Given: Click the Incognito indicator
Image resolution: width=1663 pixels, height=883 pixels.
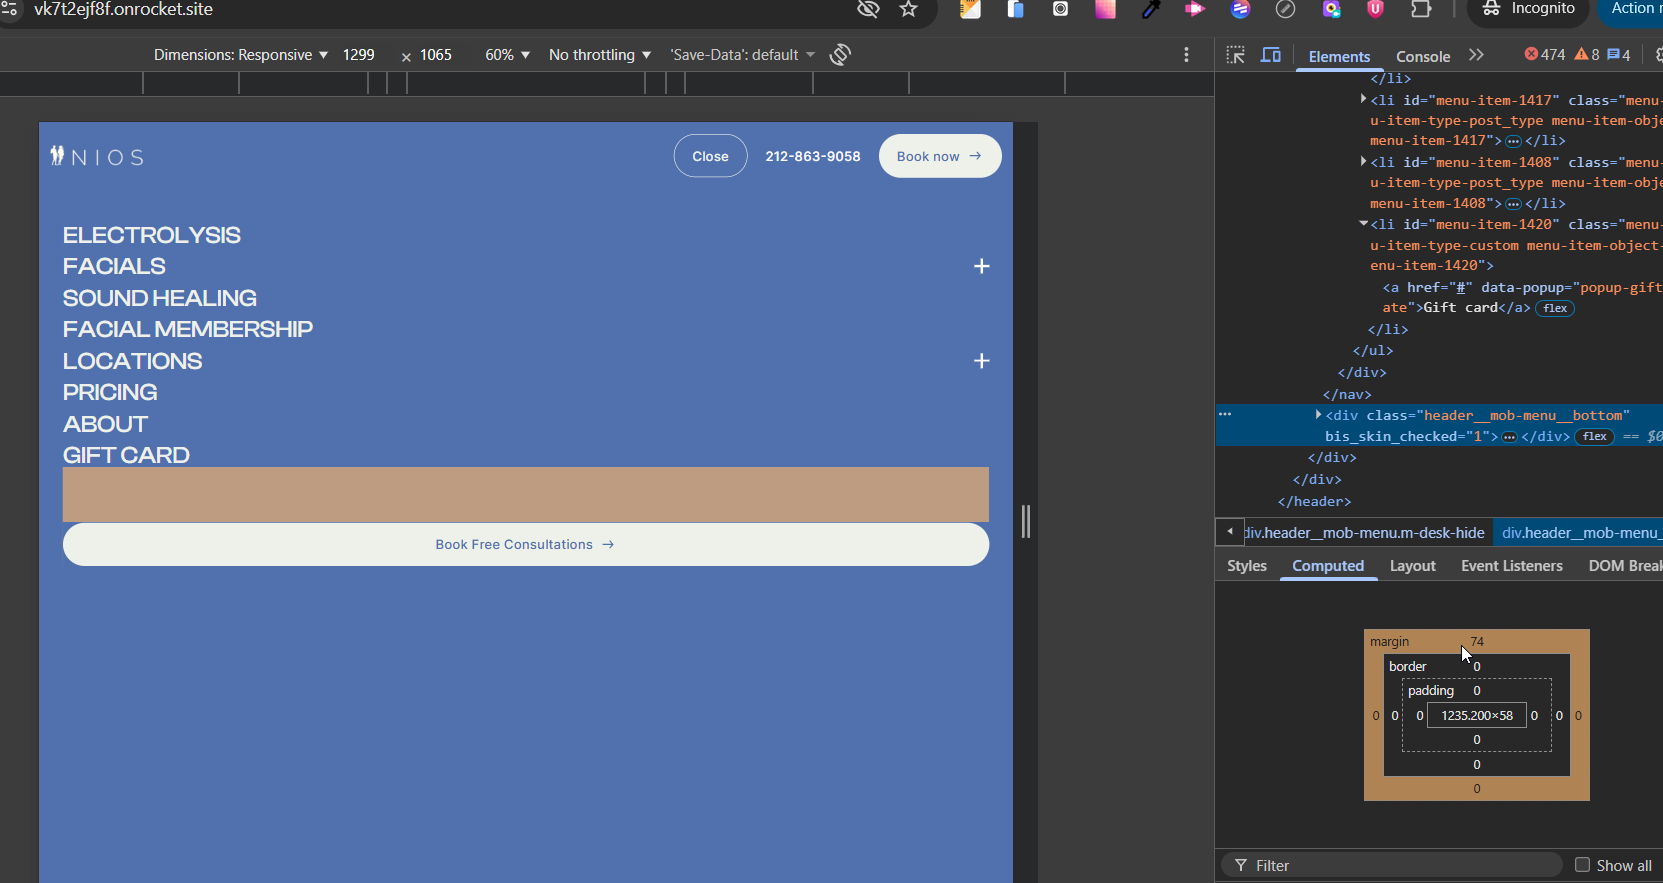Looking at the screenshot, I should (1529, 9).
